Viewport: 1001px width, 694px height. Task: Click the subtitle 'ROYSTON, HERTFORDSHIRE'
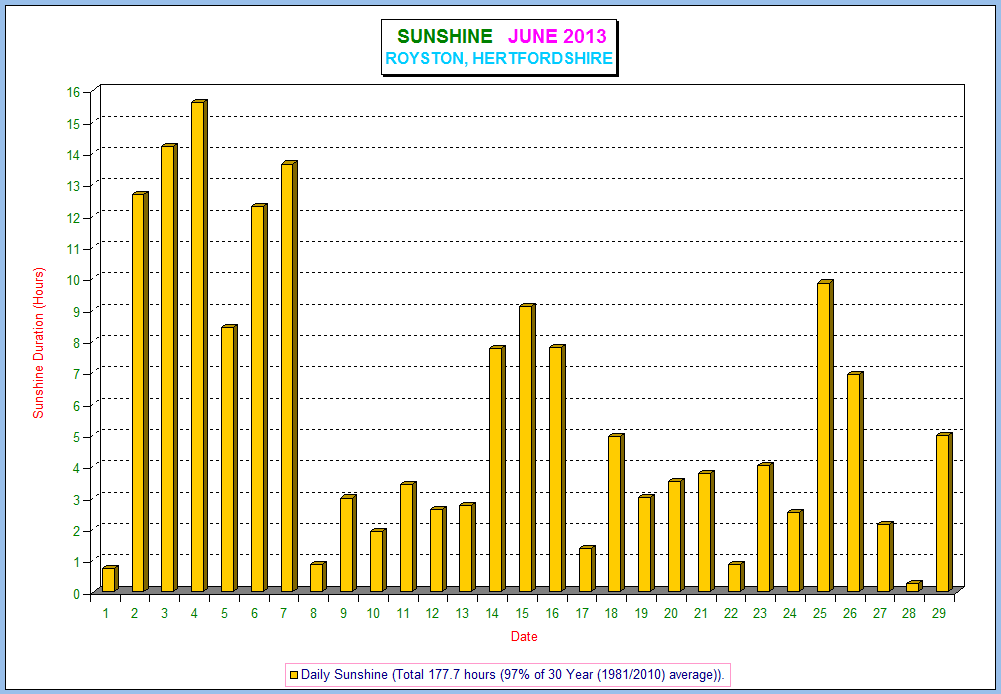499,59
